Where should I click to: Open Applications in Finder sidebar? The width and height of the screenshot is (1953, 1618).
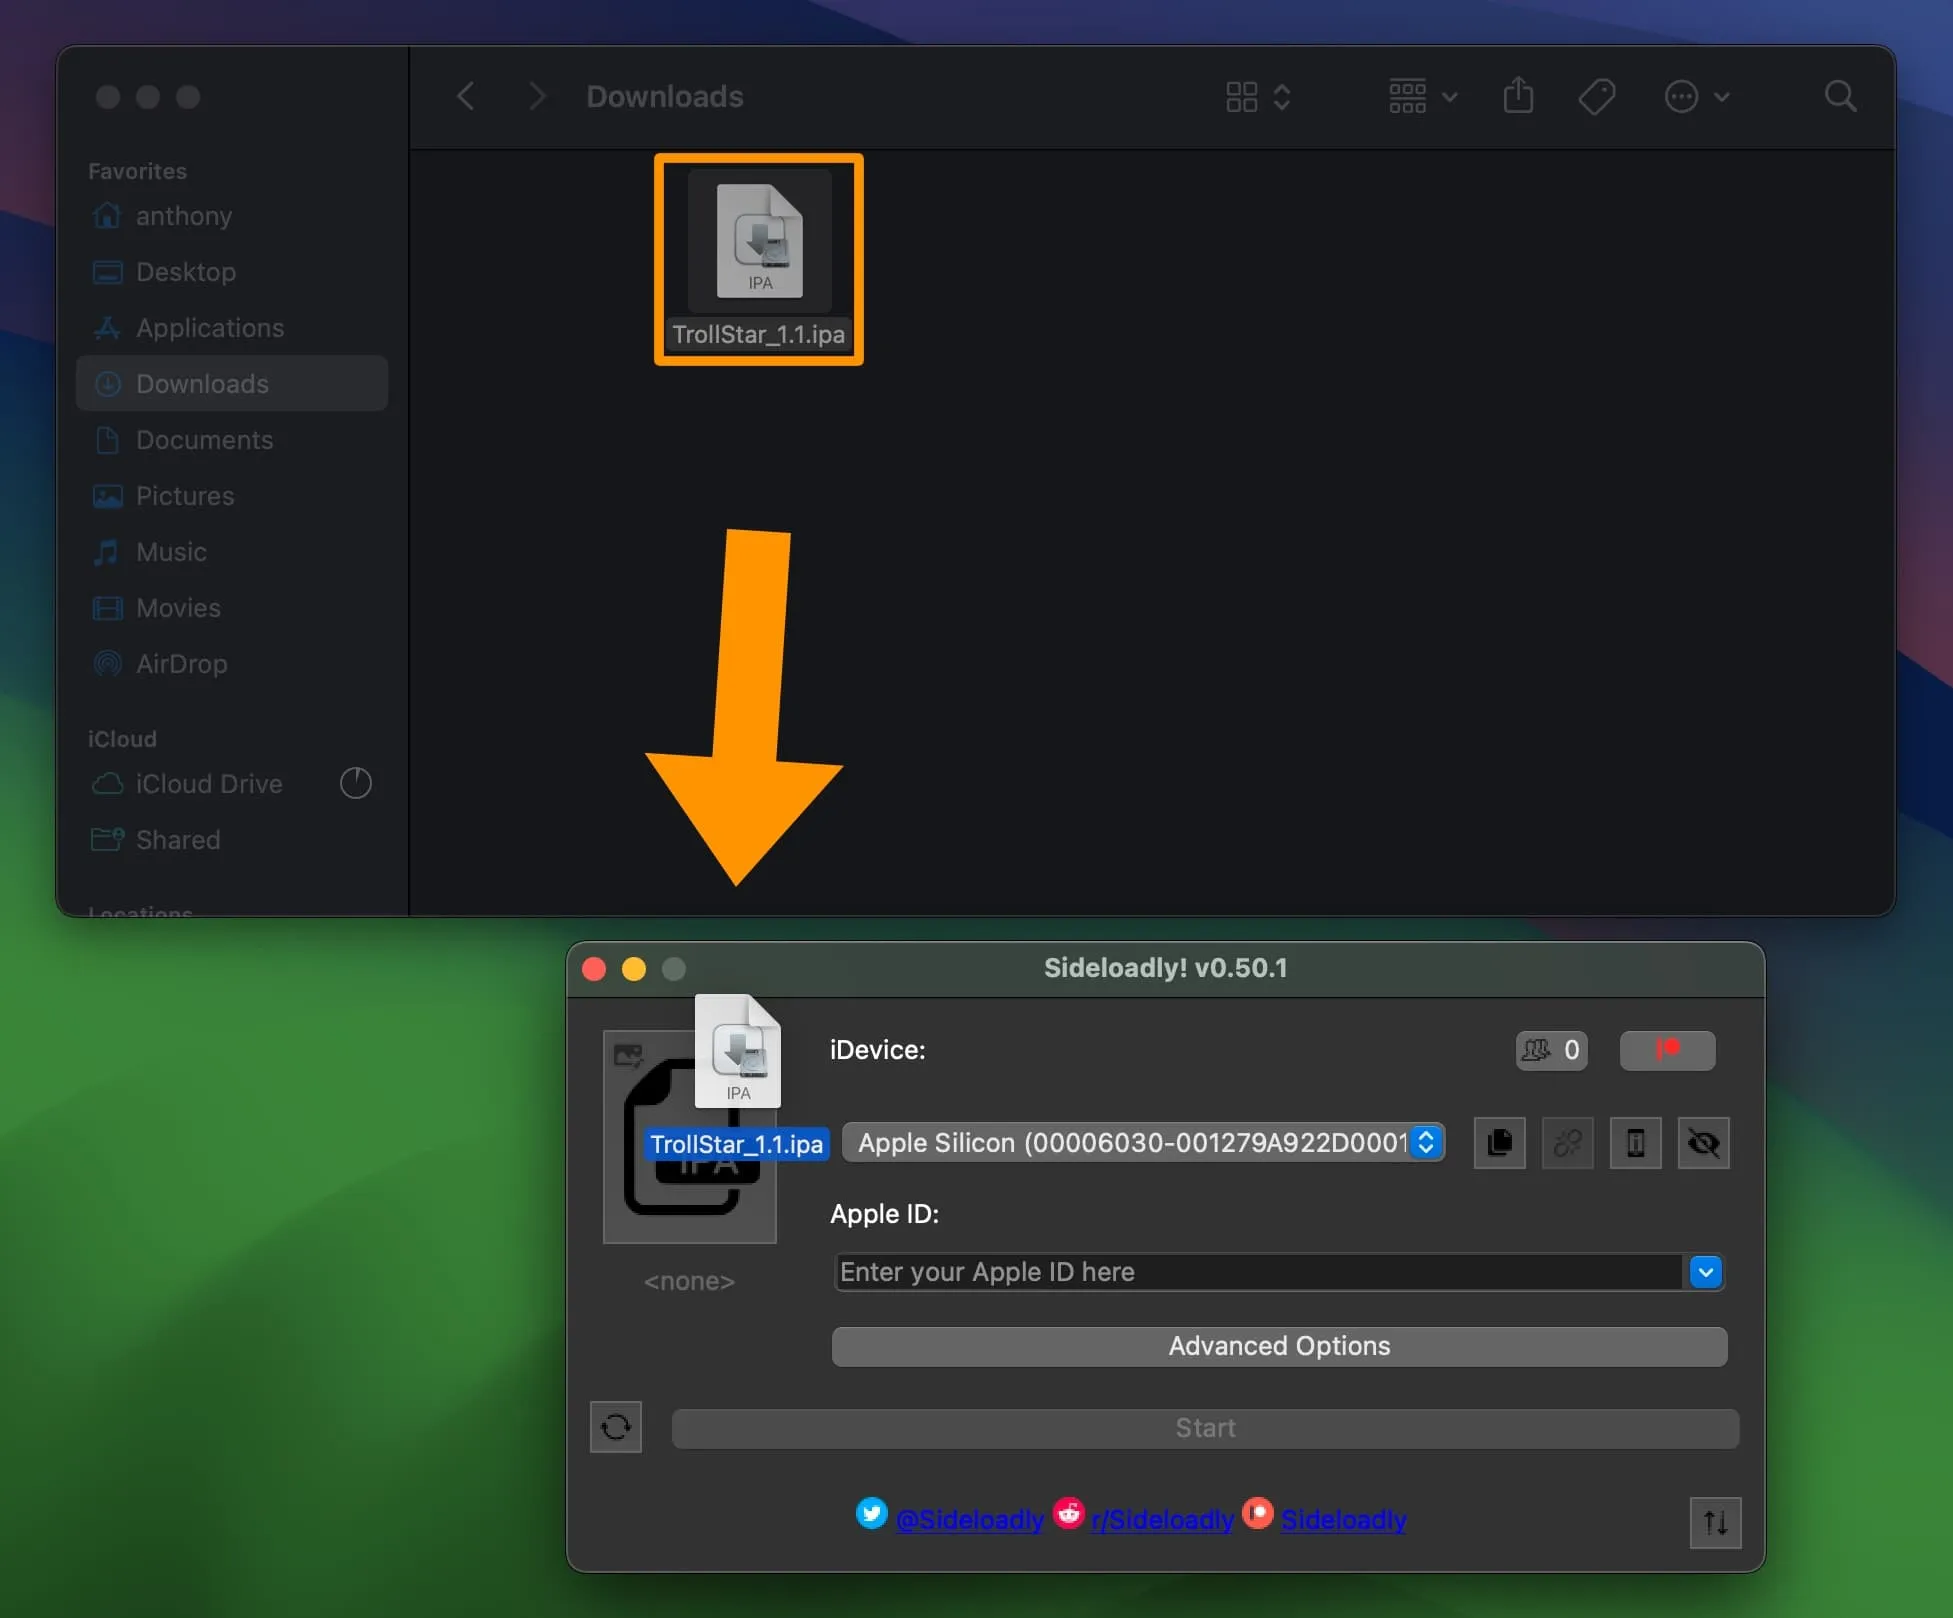click(232, 328)
